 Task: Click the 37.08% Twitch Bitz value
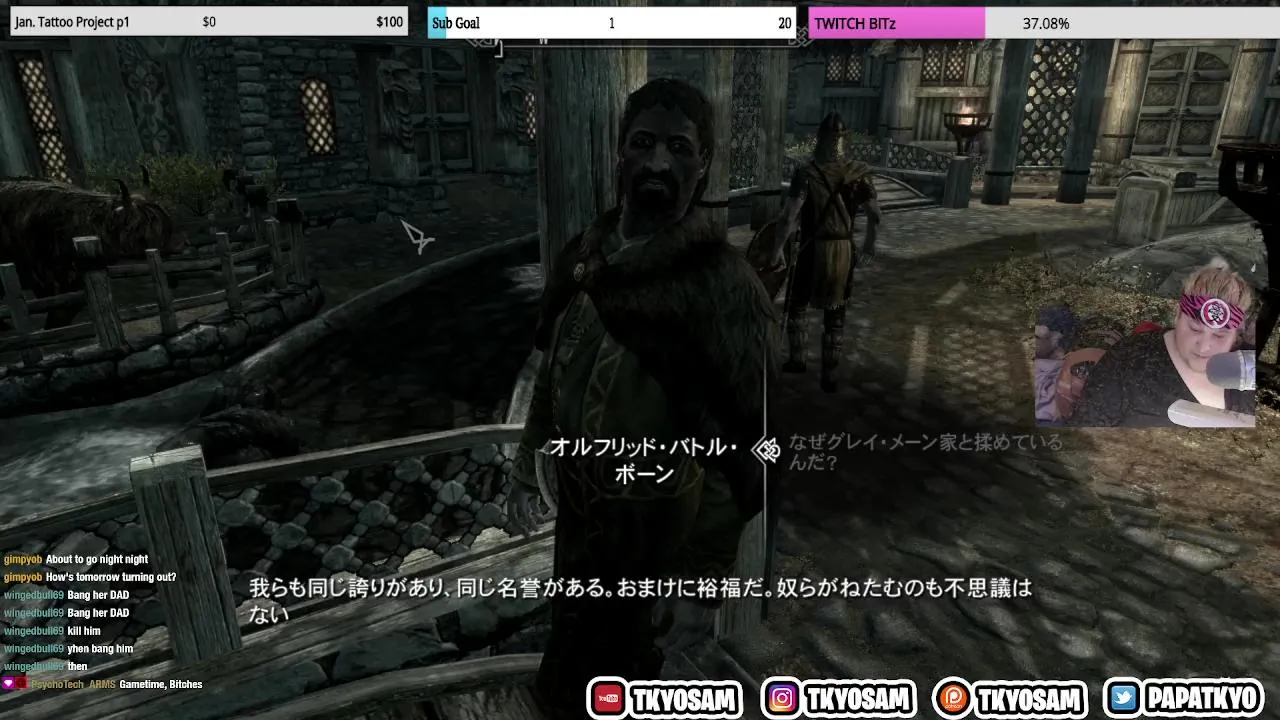pyautogui.click(x=1046, y=23)
